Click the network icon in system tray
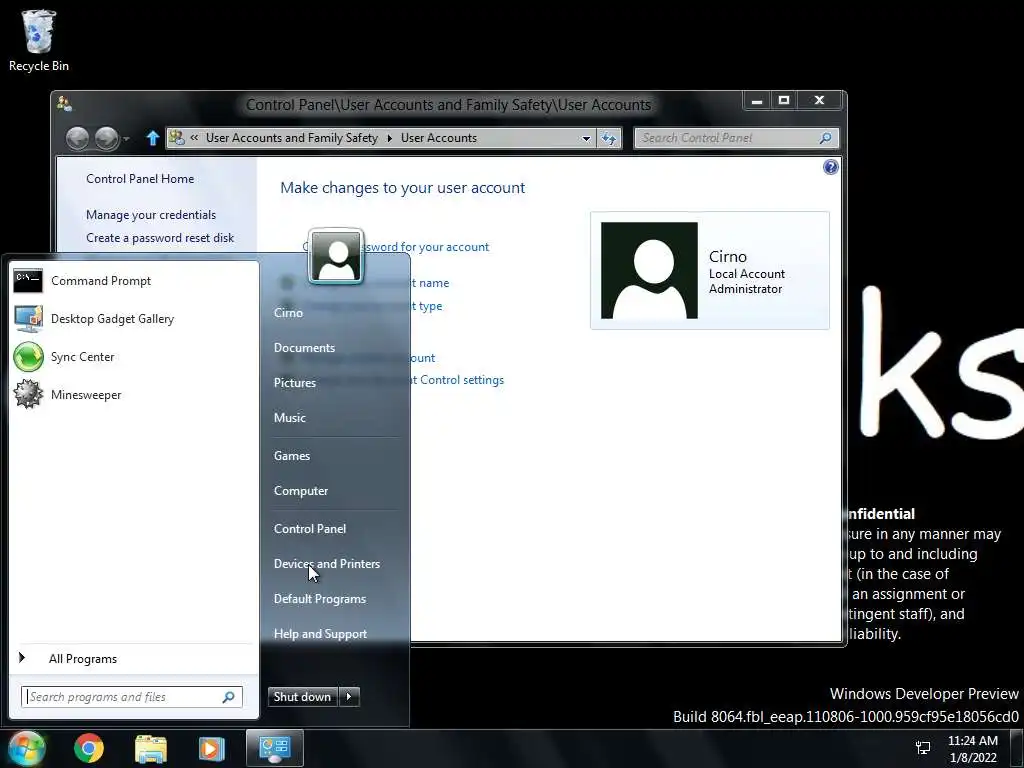 coord(923,748)
